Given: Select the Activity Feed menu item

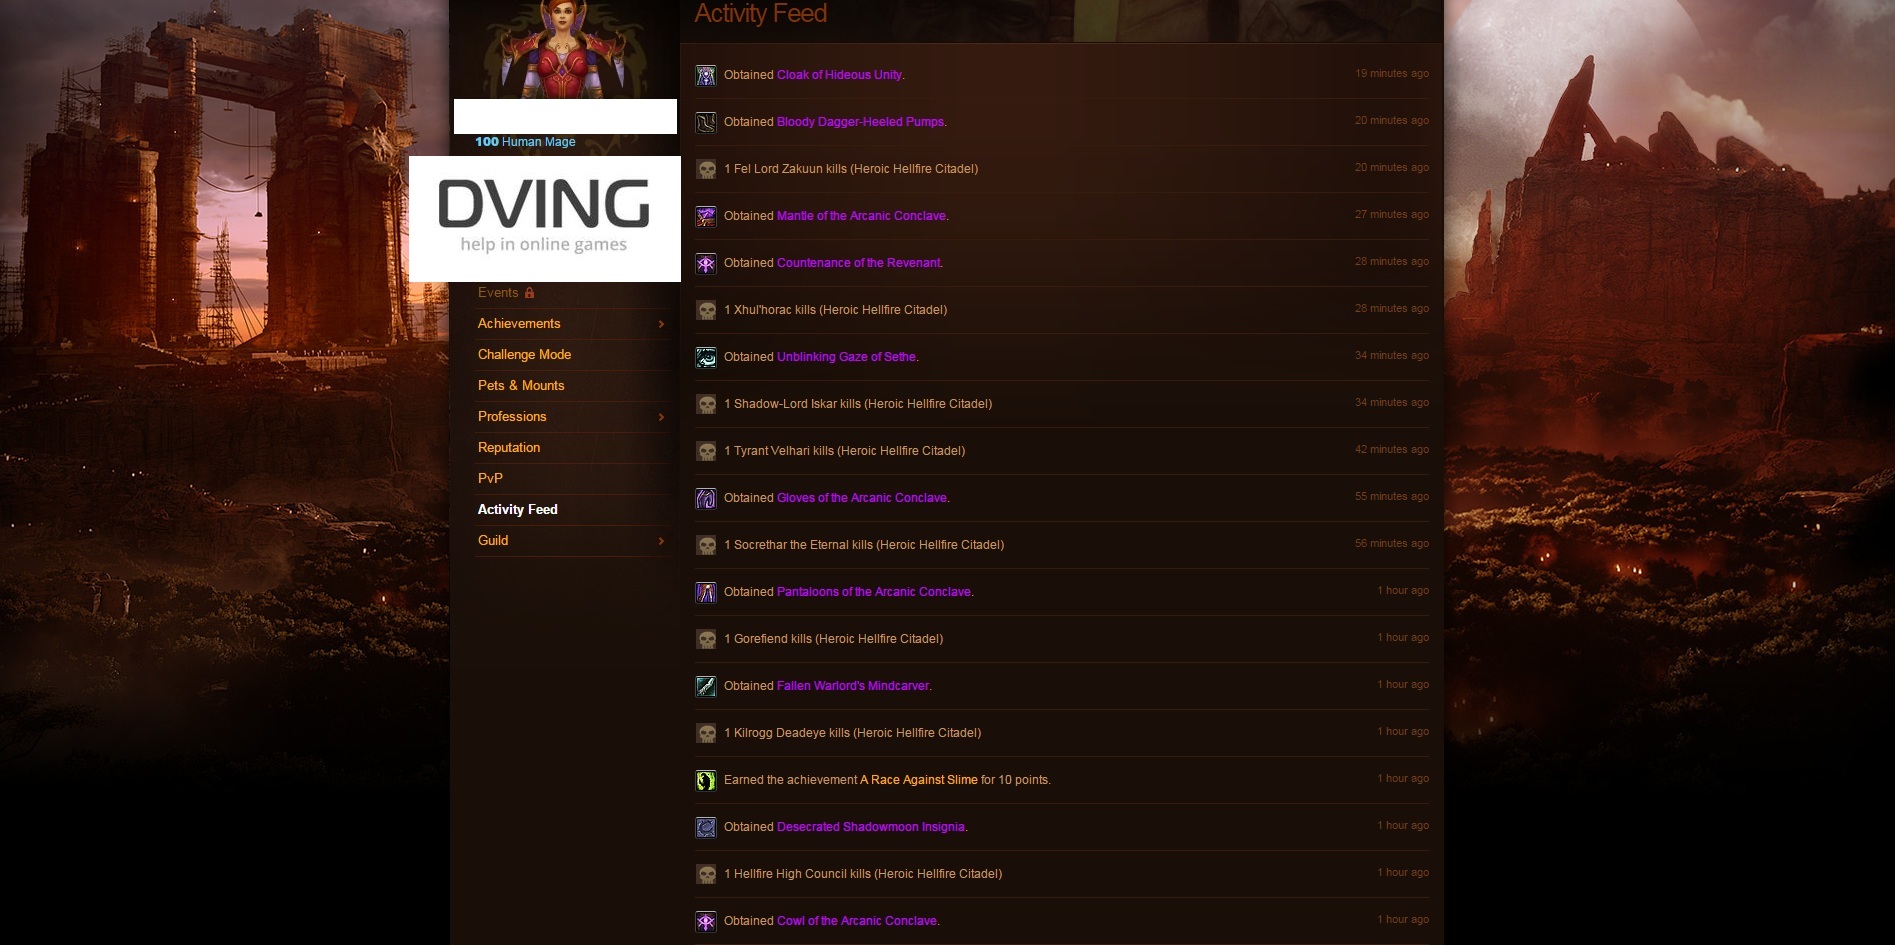Looking at the screenshot, I should pyautogui.click(x=518, y=510).
